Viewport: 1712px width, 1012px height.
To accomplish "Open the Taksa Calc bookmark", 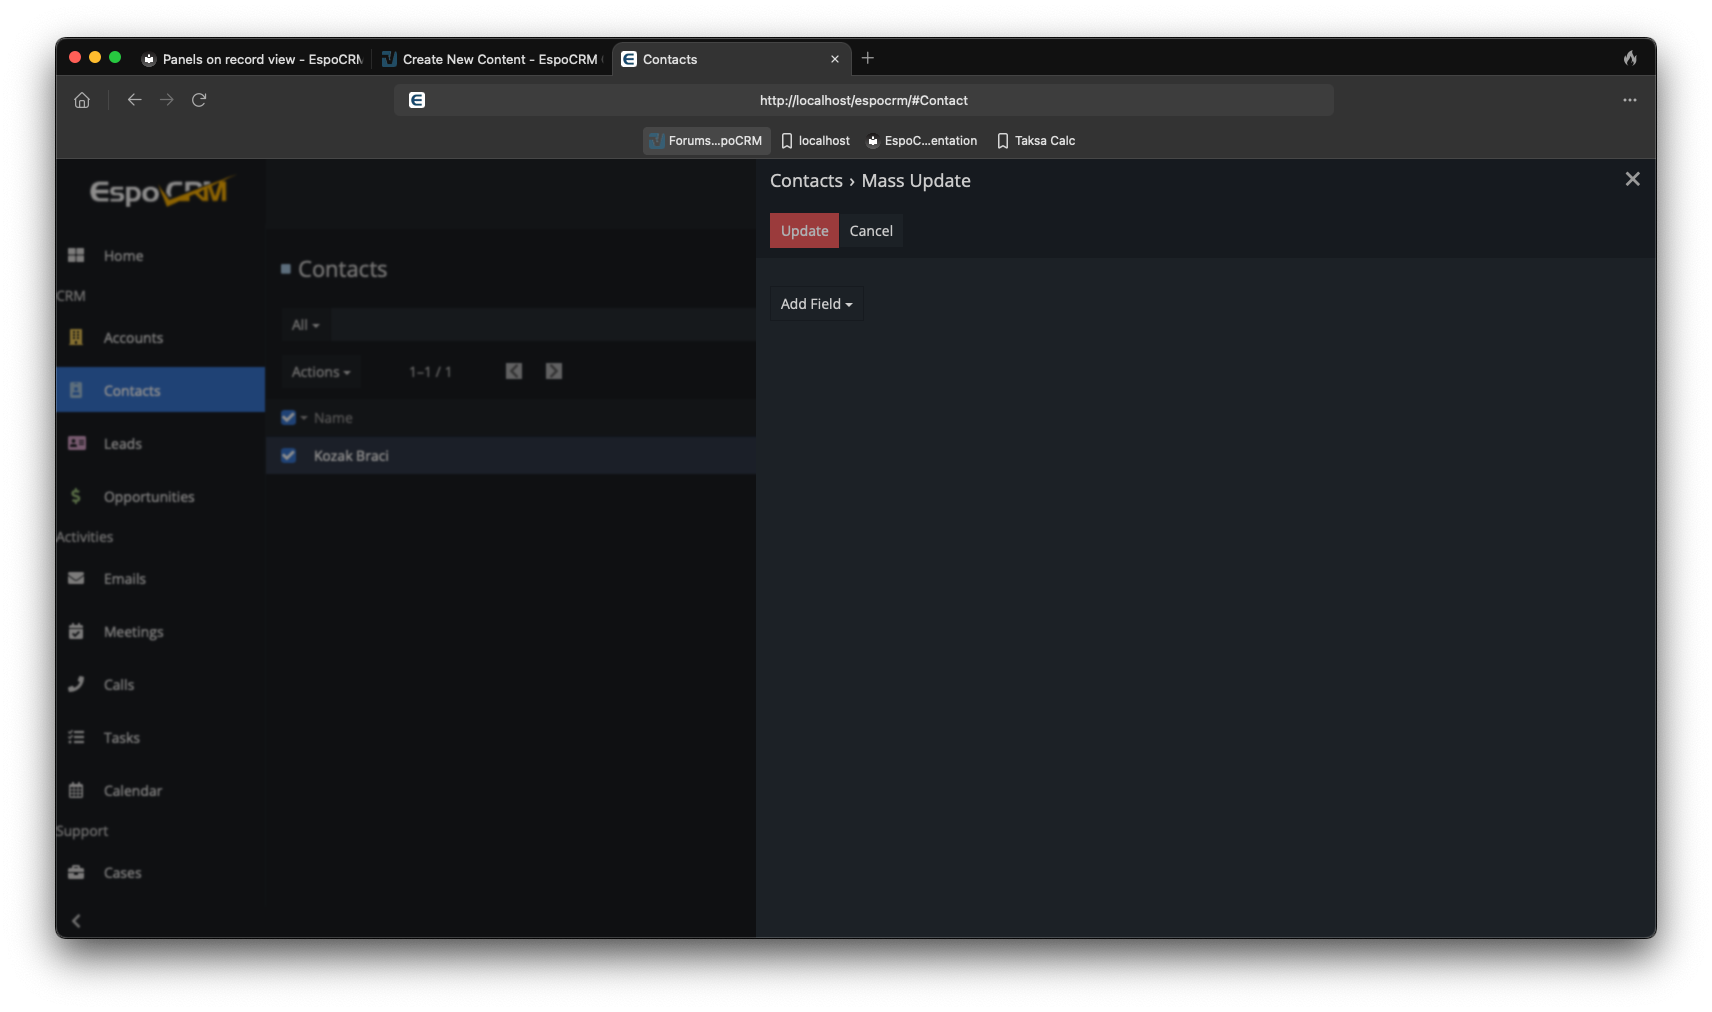I will (x=1036, y=141).
